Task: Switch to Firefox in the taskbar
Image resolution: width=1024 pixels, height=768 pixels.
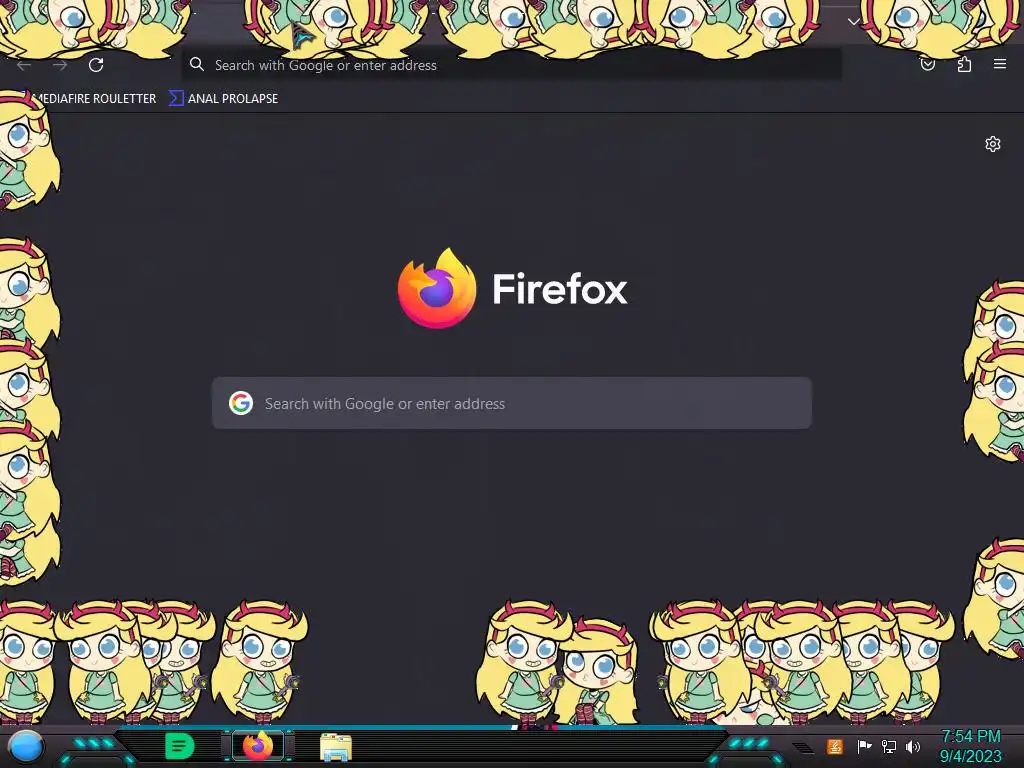Action: click(x=258, y=746)
